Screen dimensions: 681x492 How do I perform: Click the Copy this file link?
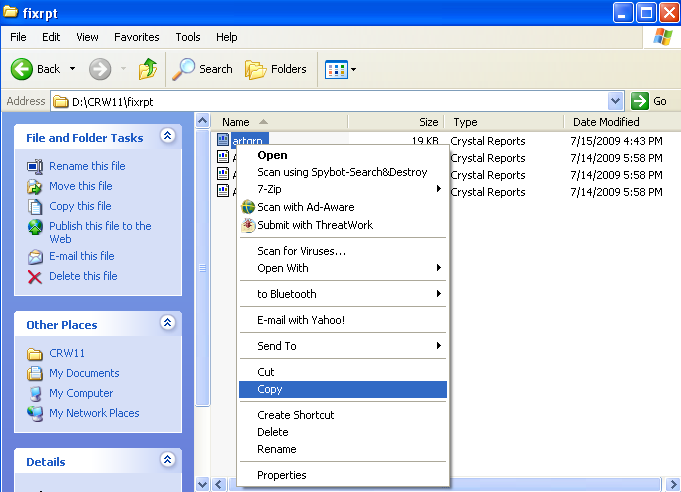(x=80, y=206)
